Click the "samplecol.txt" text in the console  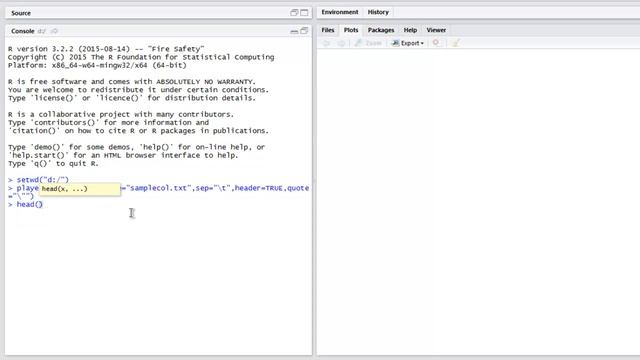coord(161,188)
